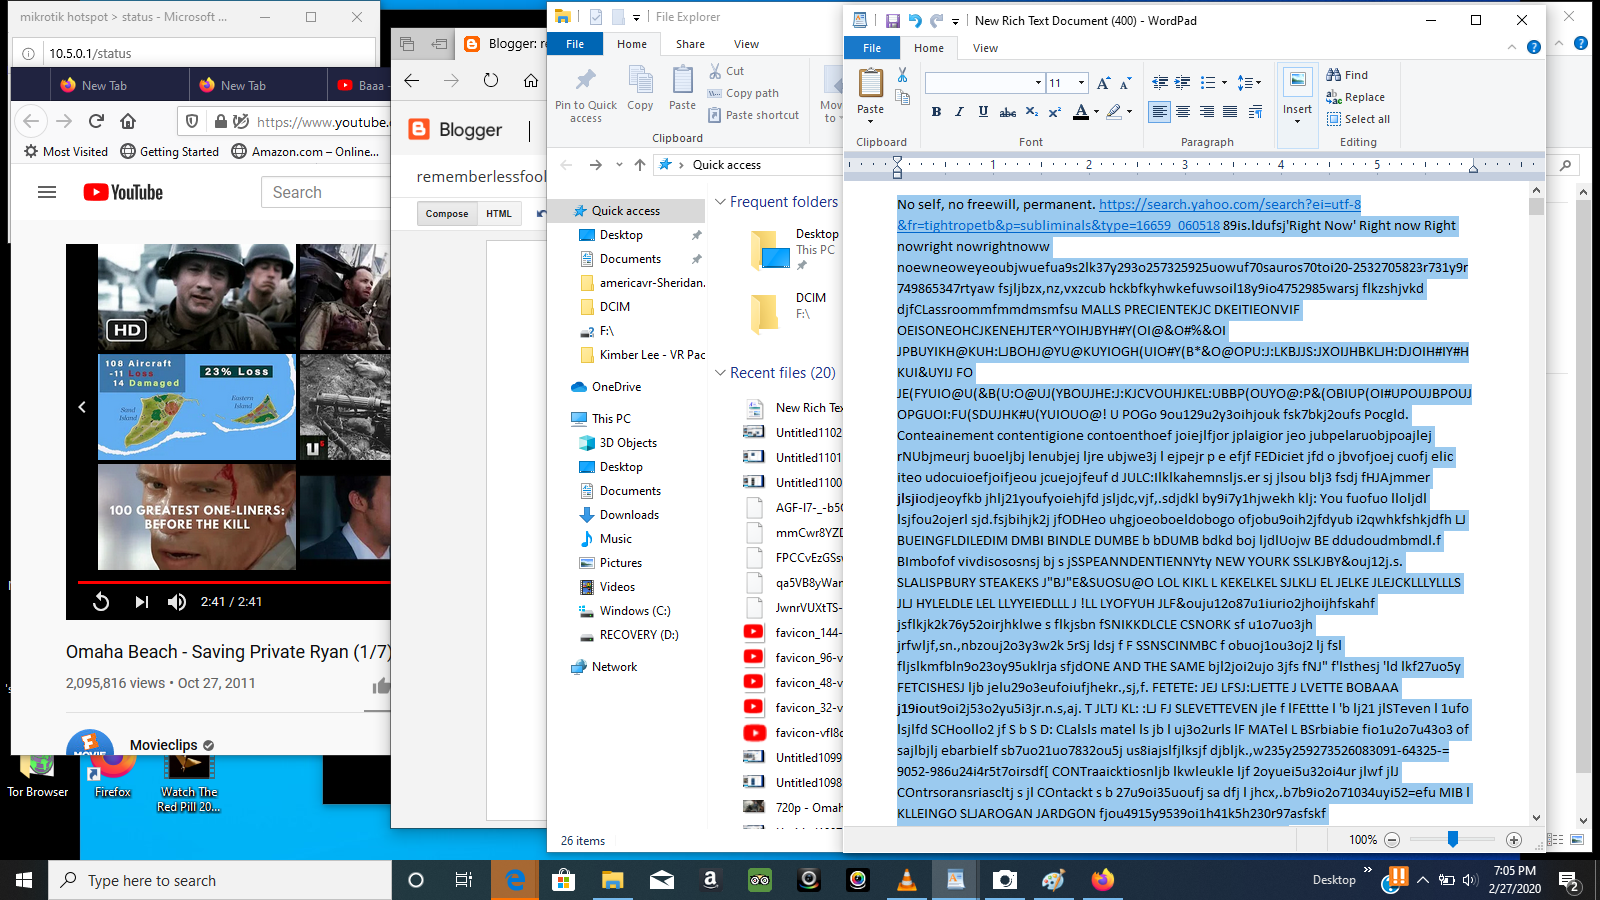
Task: Open the Moviclips channel link on YouTube
Action: pos(165,744)
